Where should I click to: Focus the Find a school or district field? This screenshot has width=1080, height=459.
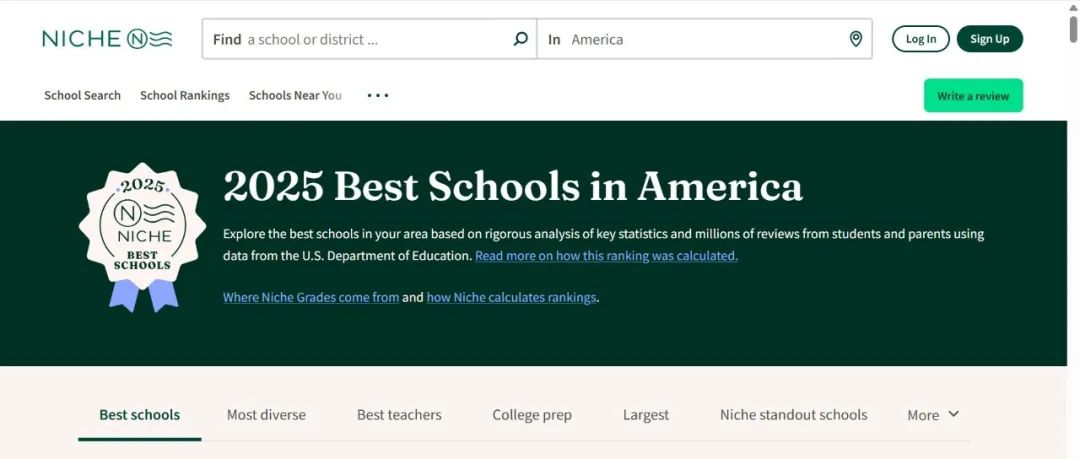pos(369,39)
